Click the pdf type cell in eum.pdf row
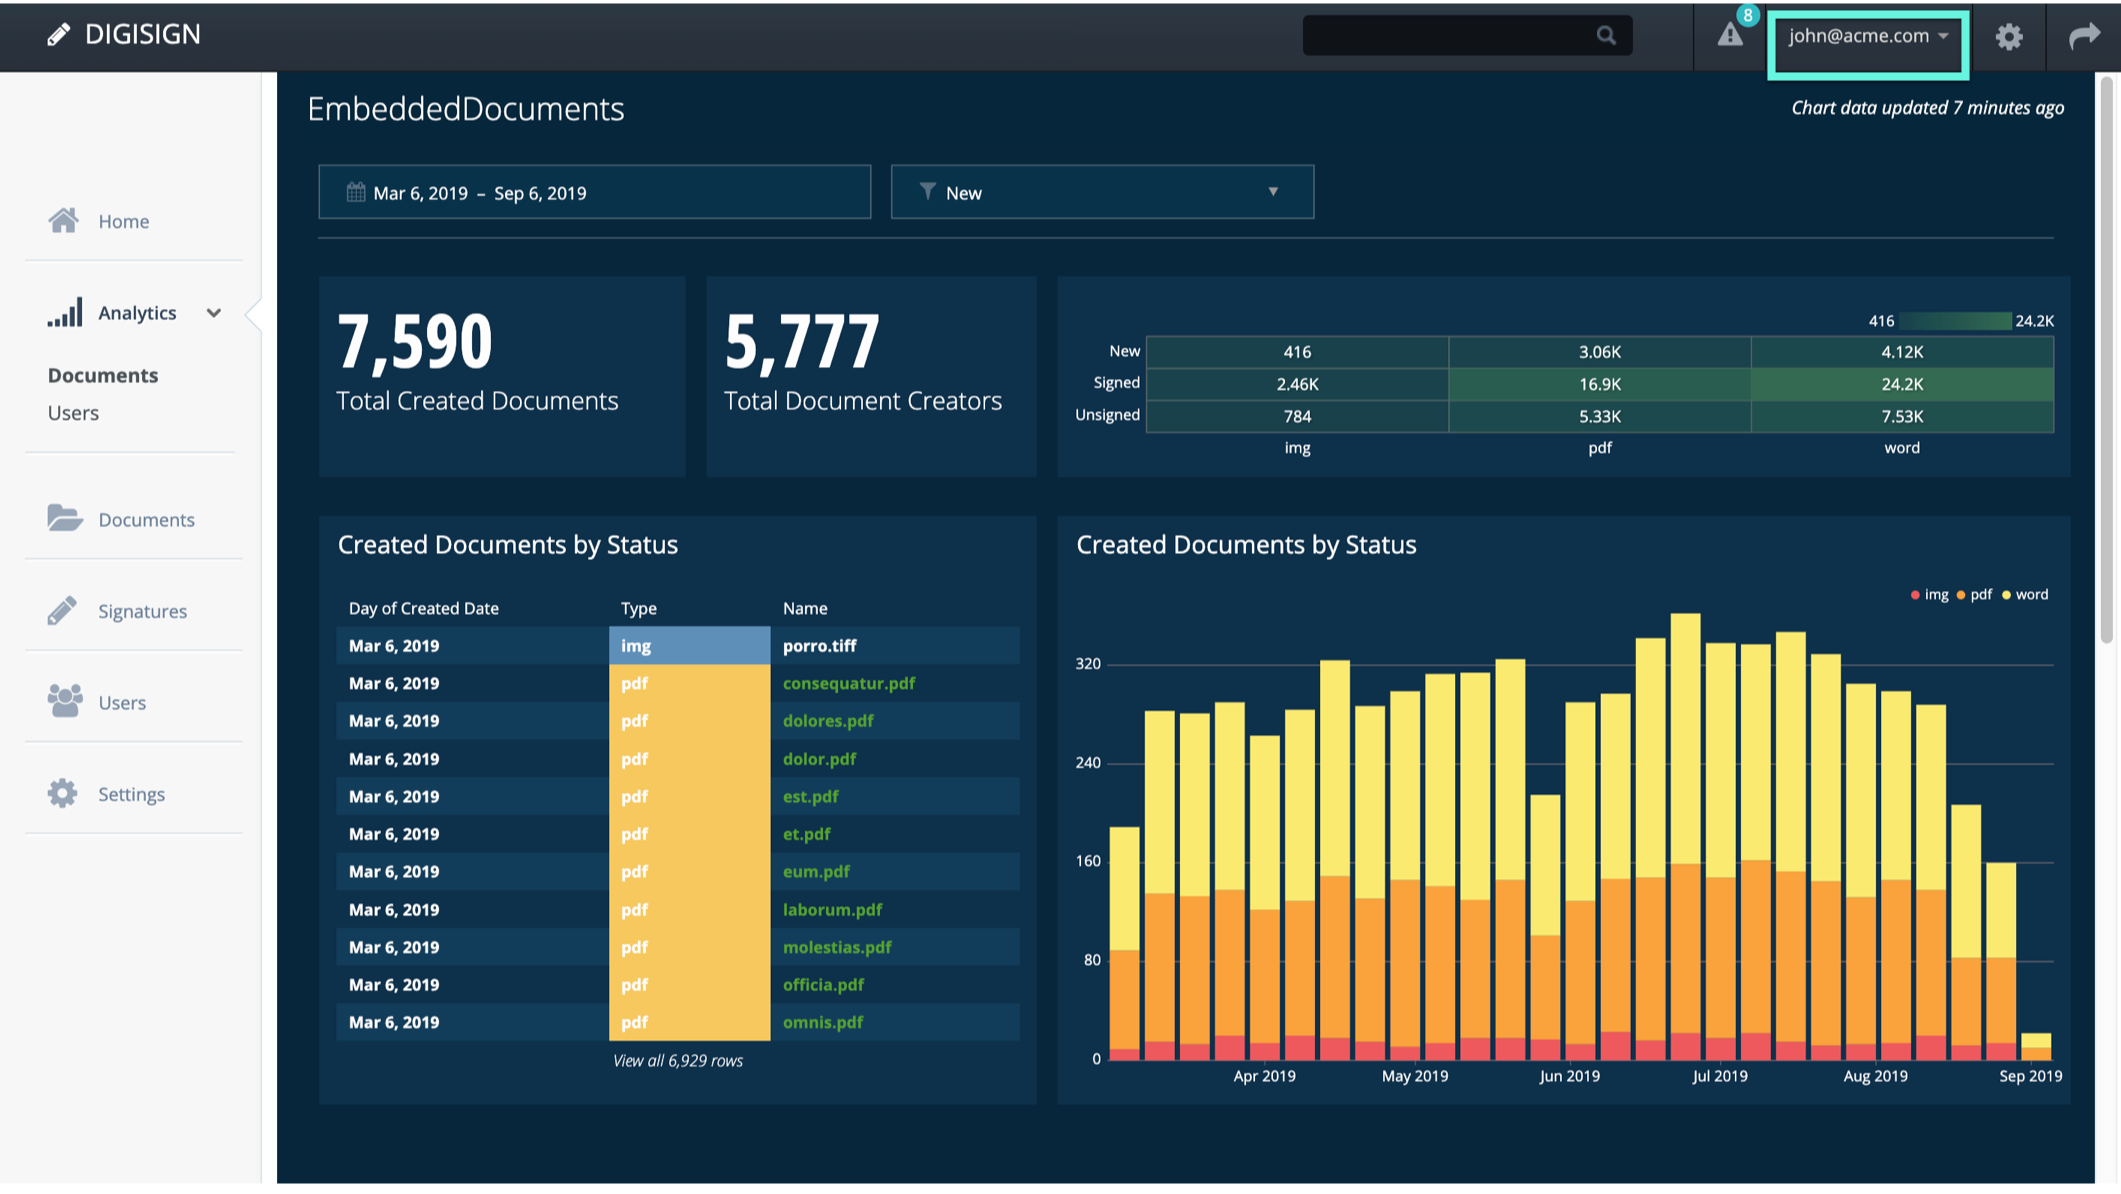Screen dimensions: 2121x1194 click(x=690, y=872)
